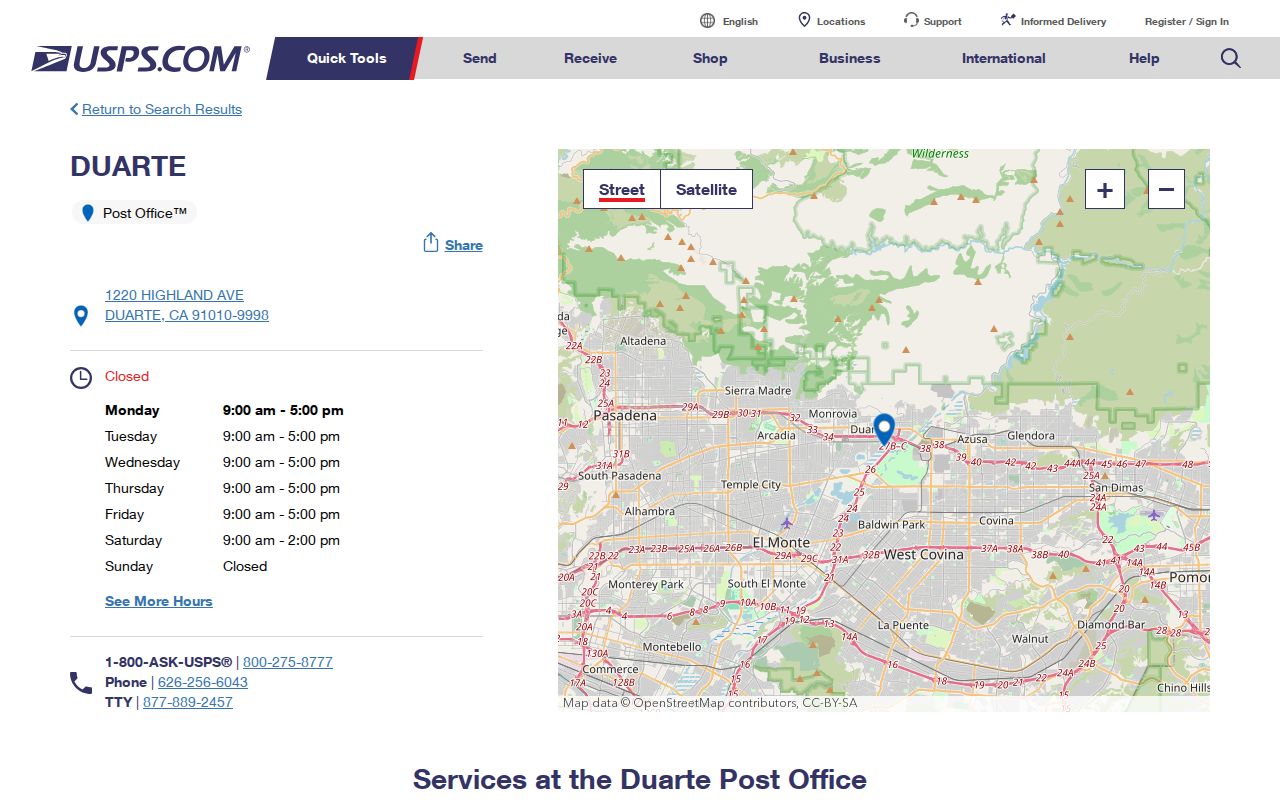Click the Informed Delivery icon
Viewport: 1280px width, 800px height.
tap(1007, 20)
